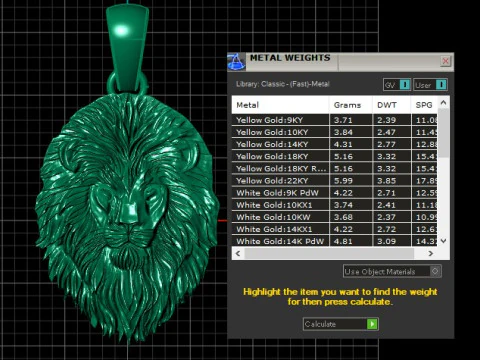Select the Yellow Gold:9KY row
The height and width of the screenshot is (360, 480).
[x=334, y=120]
